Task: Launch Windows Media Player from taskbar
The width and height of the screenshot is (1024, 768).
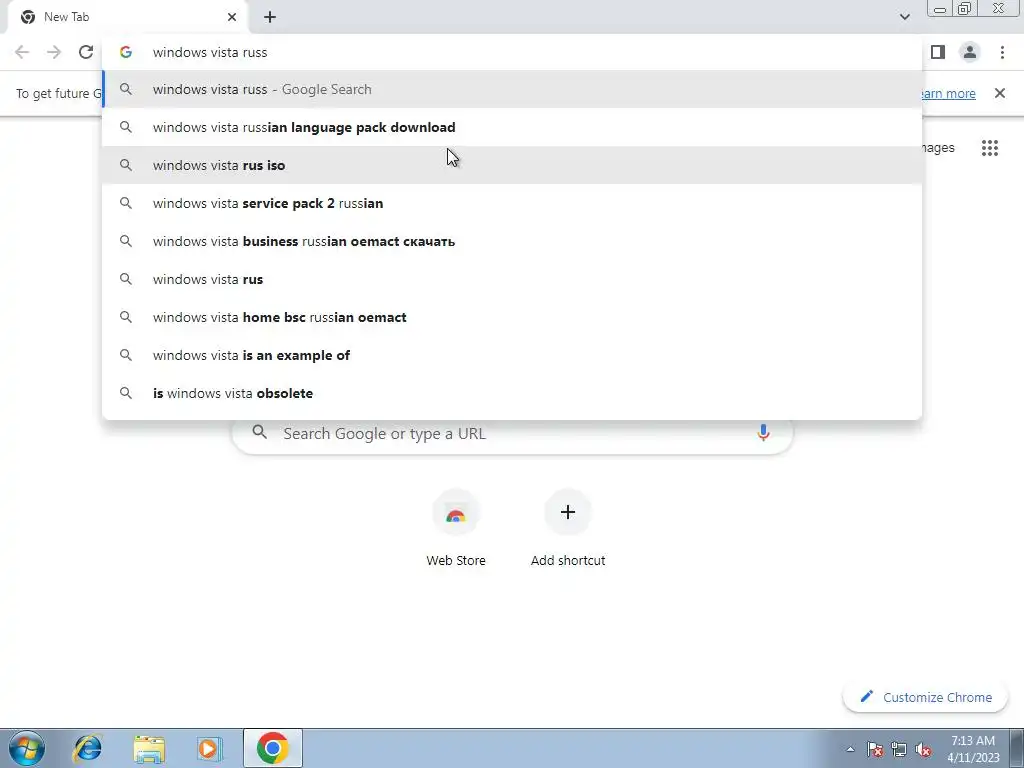Action: pyautogui.click(x=210, y=748)
